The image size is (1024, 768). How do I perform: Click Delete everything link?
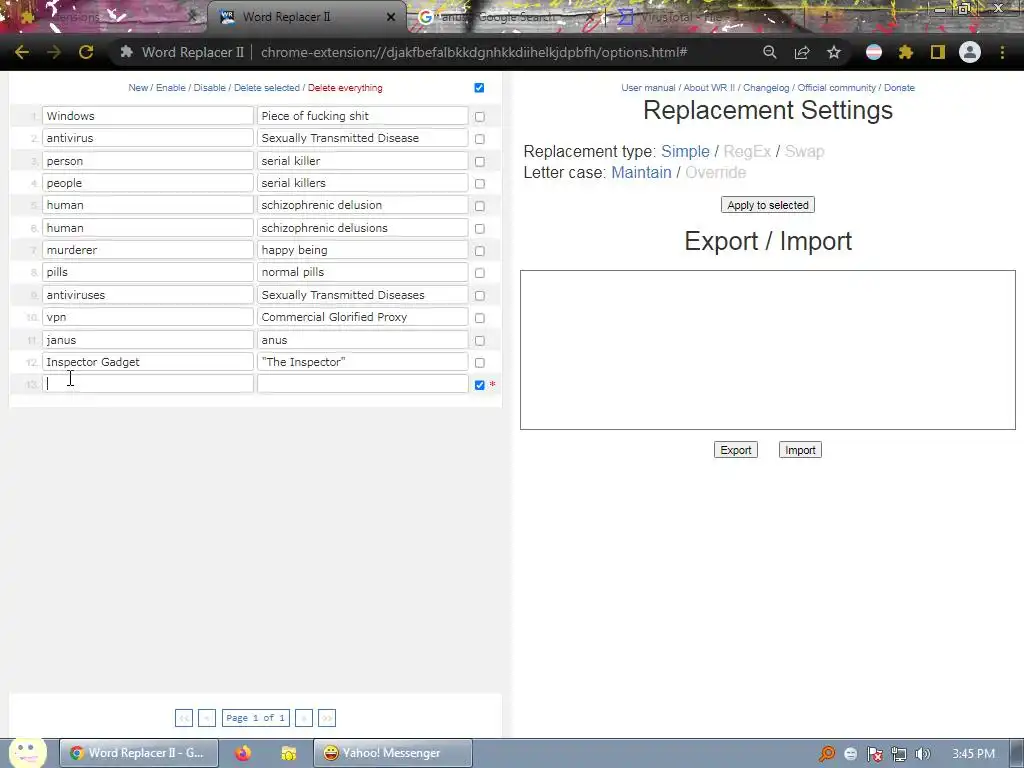(345, 88)
